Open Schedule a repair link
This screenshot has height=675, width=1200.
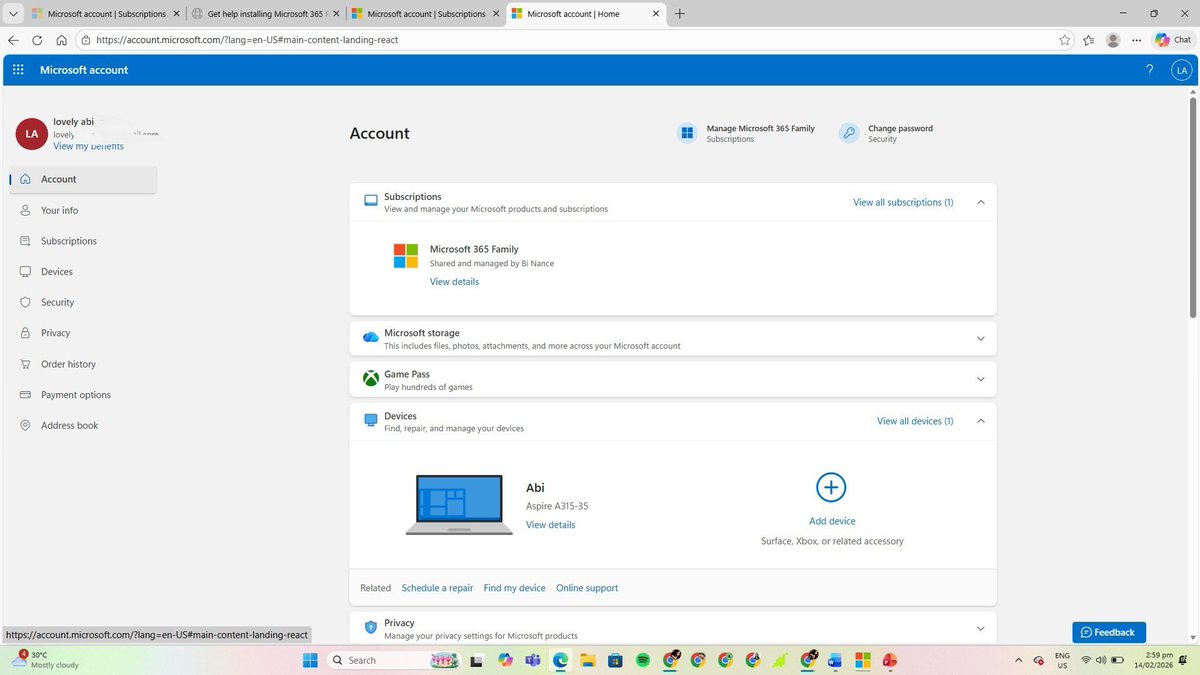[437, 588]
